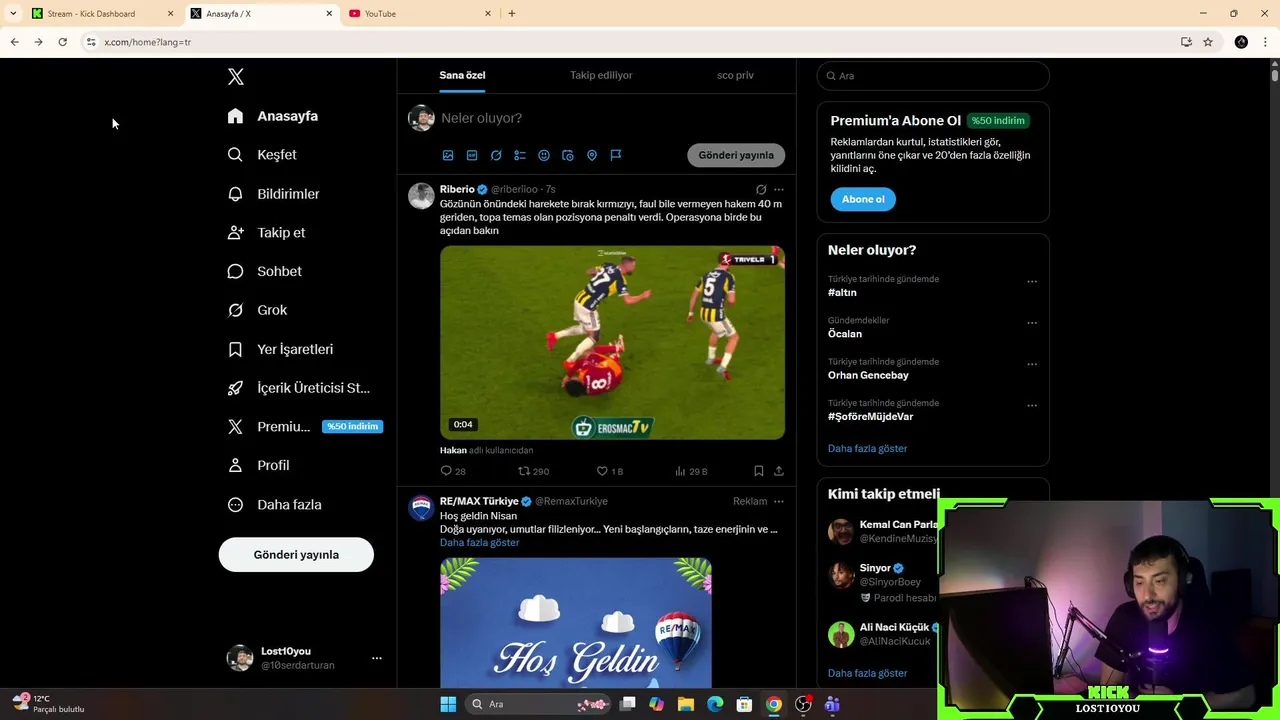Click the large Gönderi yayınla sidebar button
This screenshot has width=1280, height=720.
click(296, 555)
